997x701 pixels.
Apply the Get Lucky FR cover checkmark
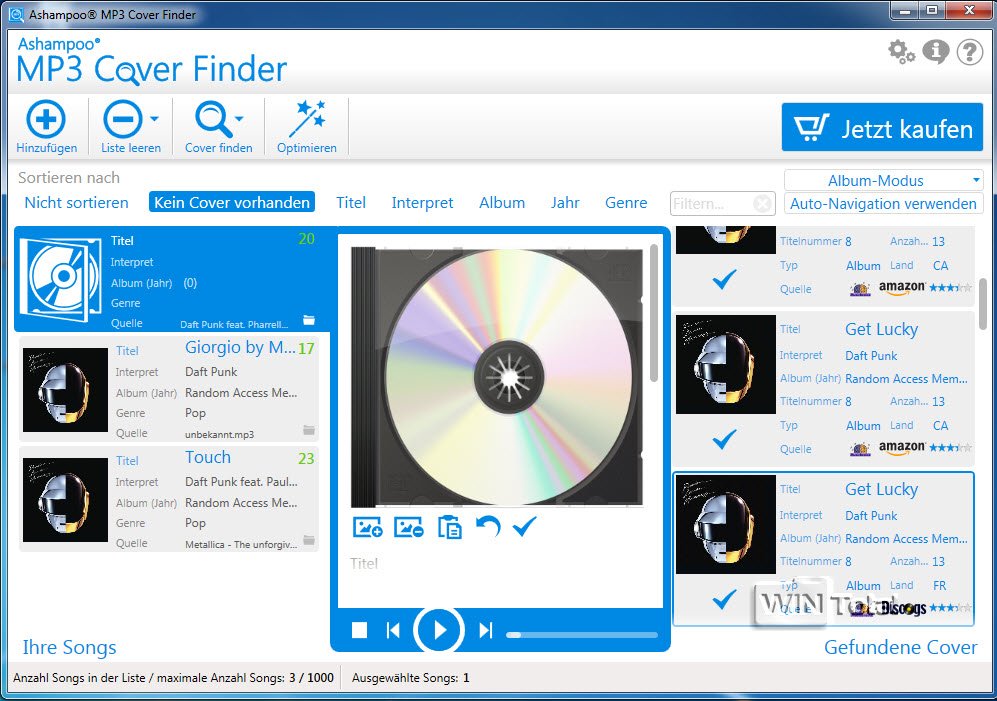point(724,599)
